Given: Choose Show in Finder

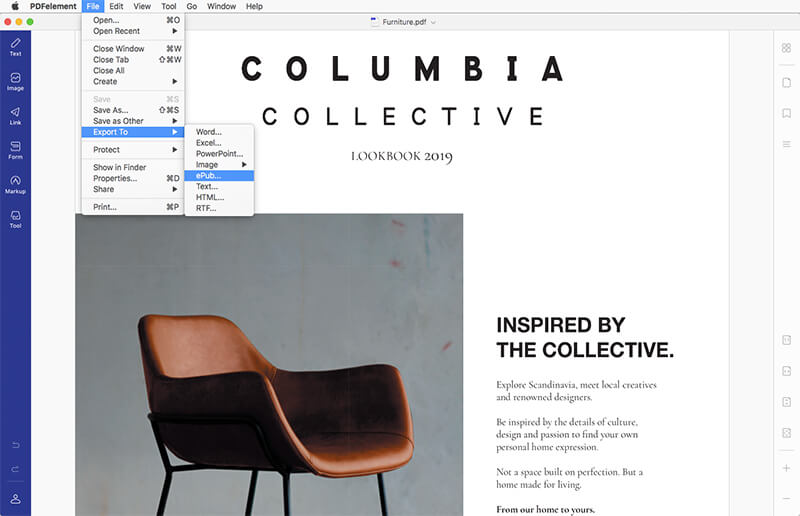Looking at the screenshot, I should coord(133,167).
